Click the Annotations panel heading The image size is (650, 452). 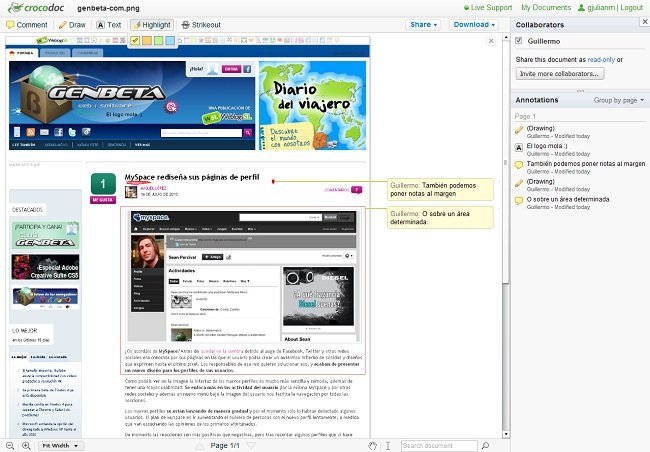[537, 100]
